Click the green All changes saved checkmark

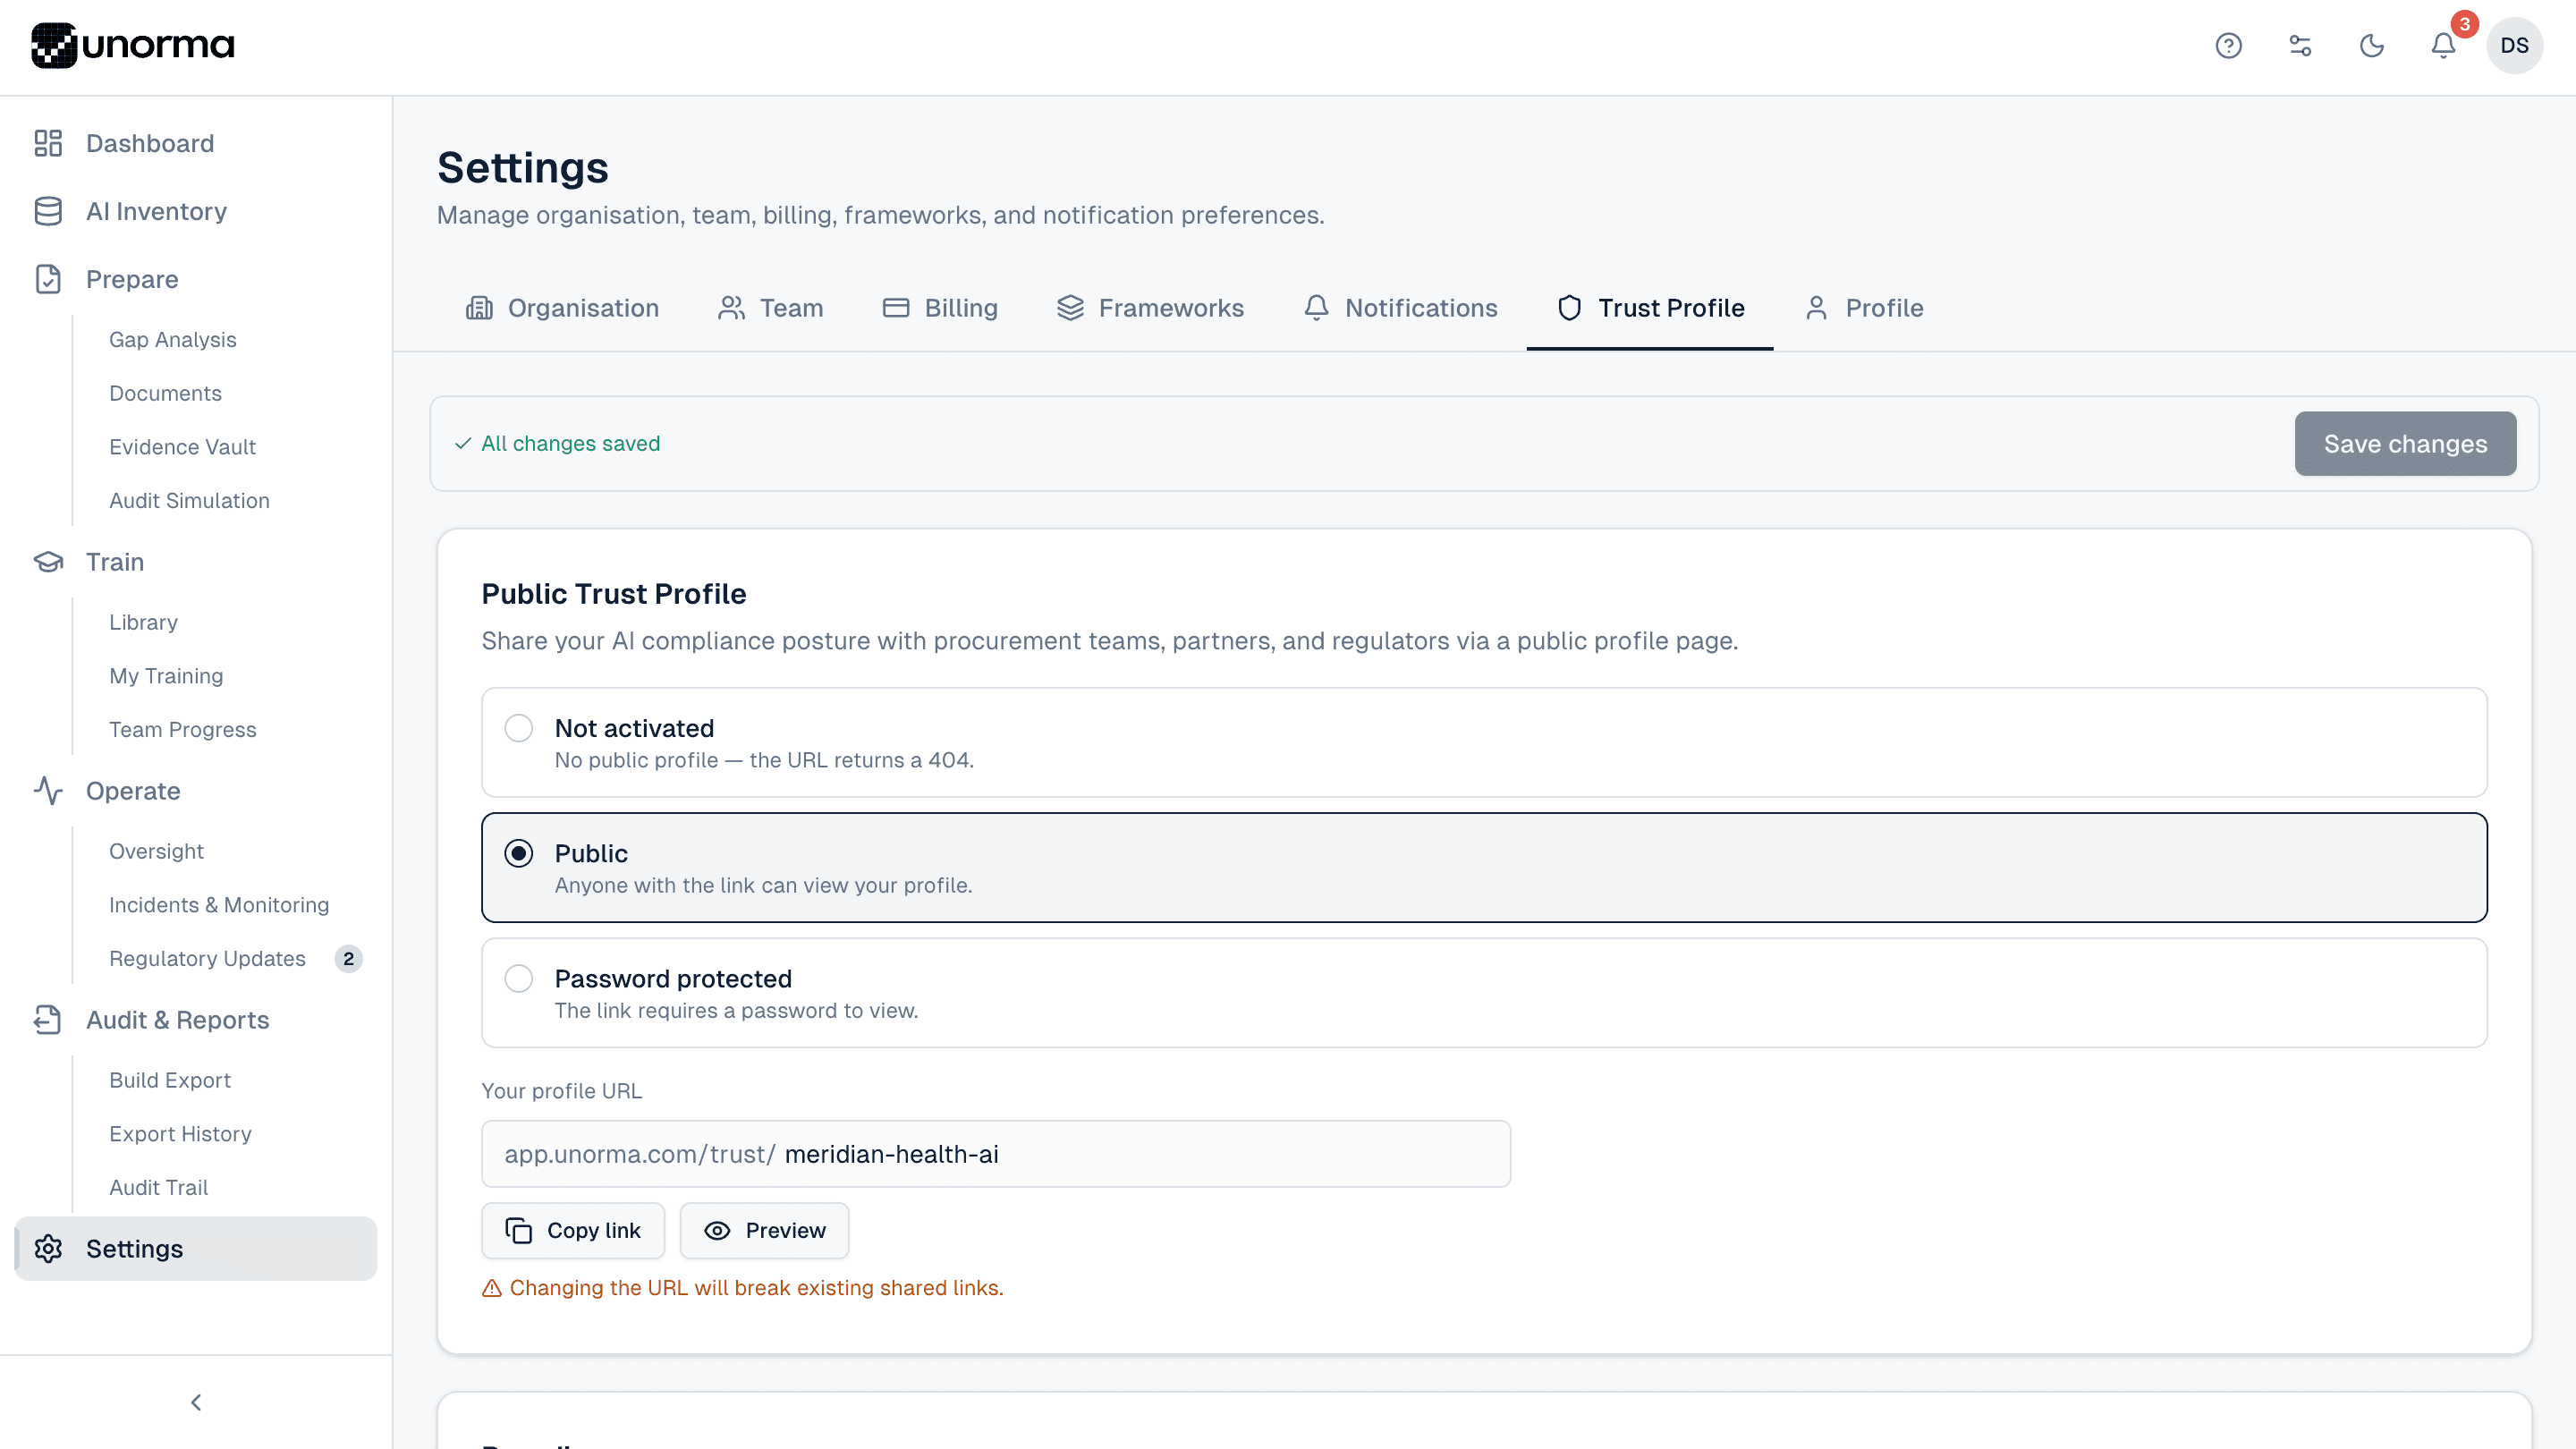click(x=463, y=443)
